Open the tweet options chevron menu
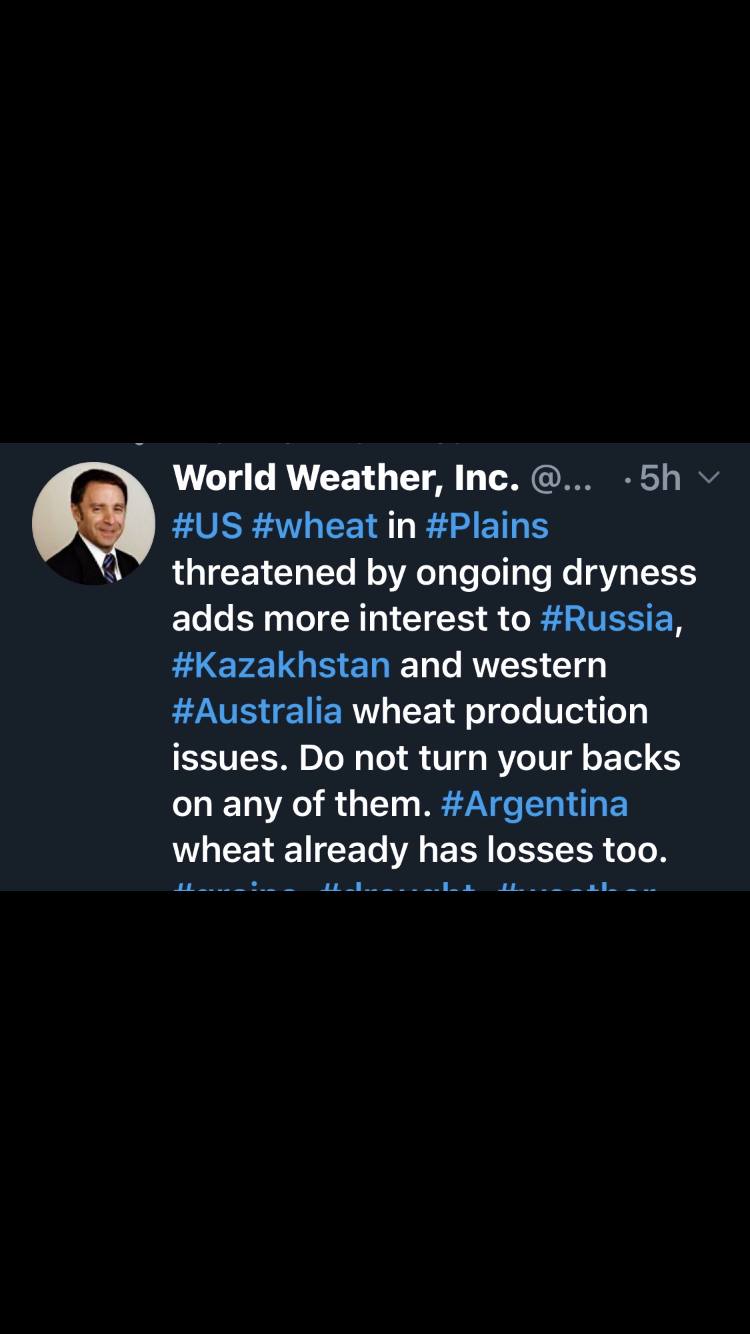Viewport: 750px width, 1334px height. click(708, 478)
